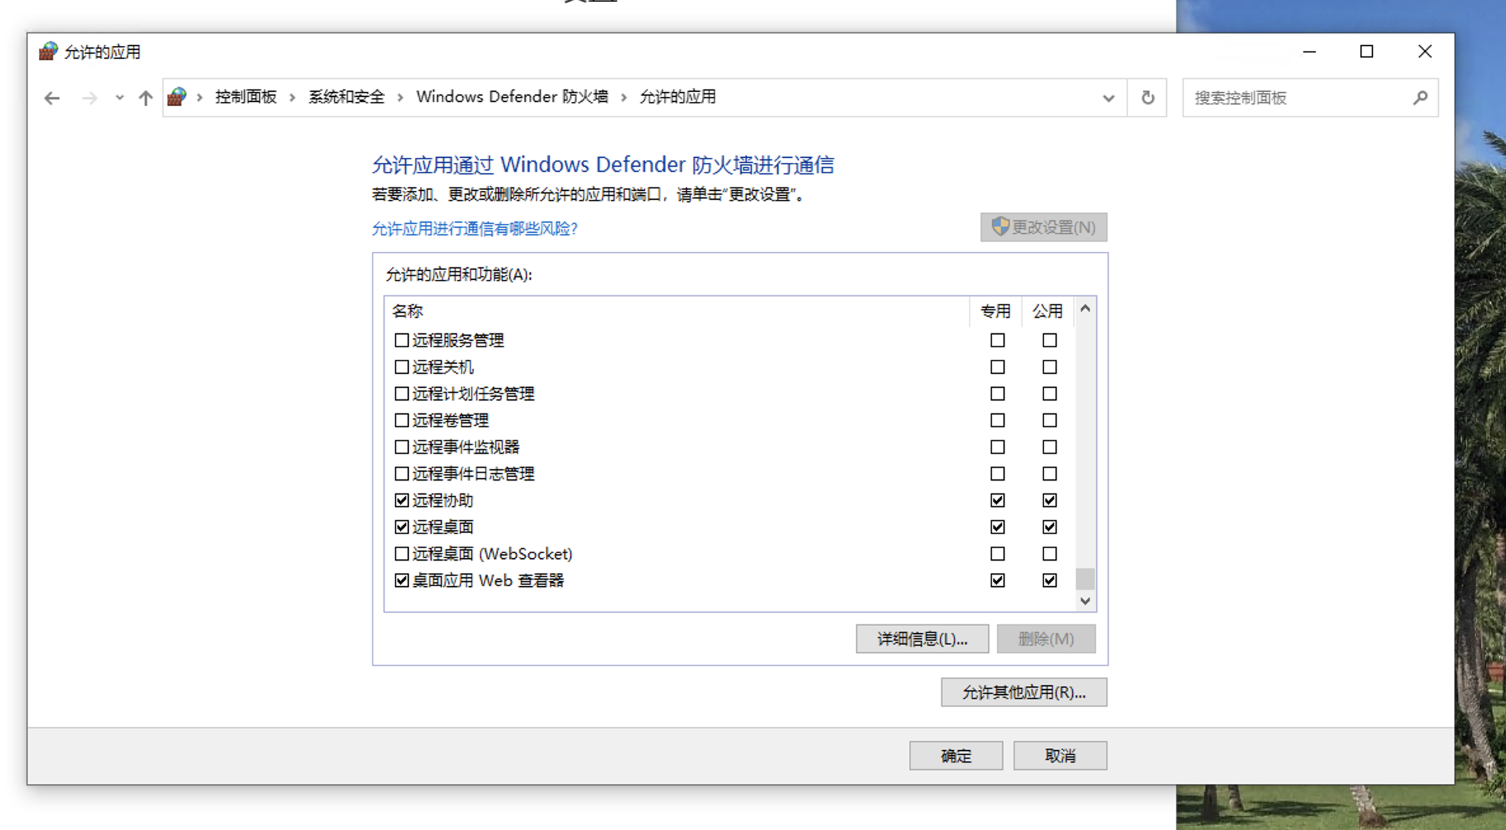
Task: Open recent locations dropdown arrow
Action: (119, 98)
